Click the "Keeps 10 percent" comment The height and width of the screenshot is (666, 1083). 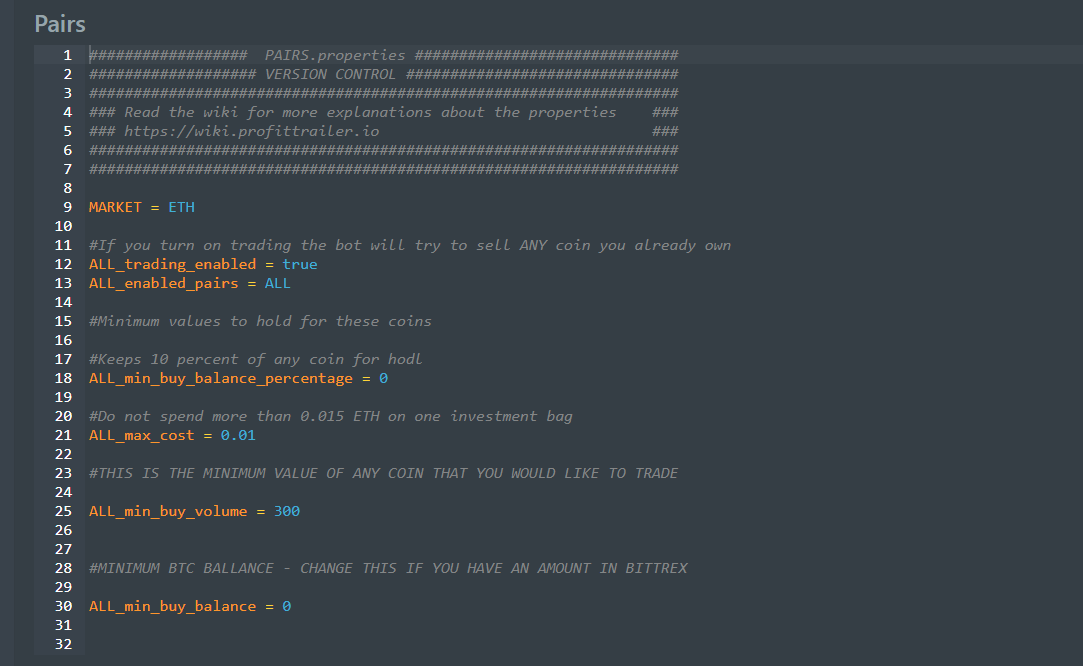255,359
